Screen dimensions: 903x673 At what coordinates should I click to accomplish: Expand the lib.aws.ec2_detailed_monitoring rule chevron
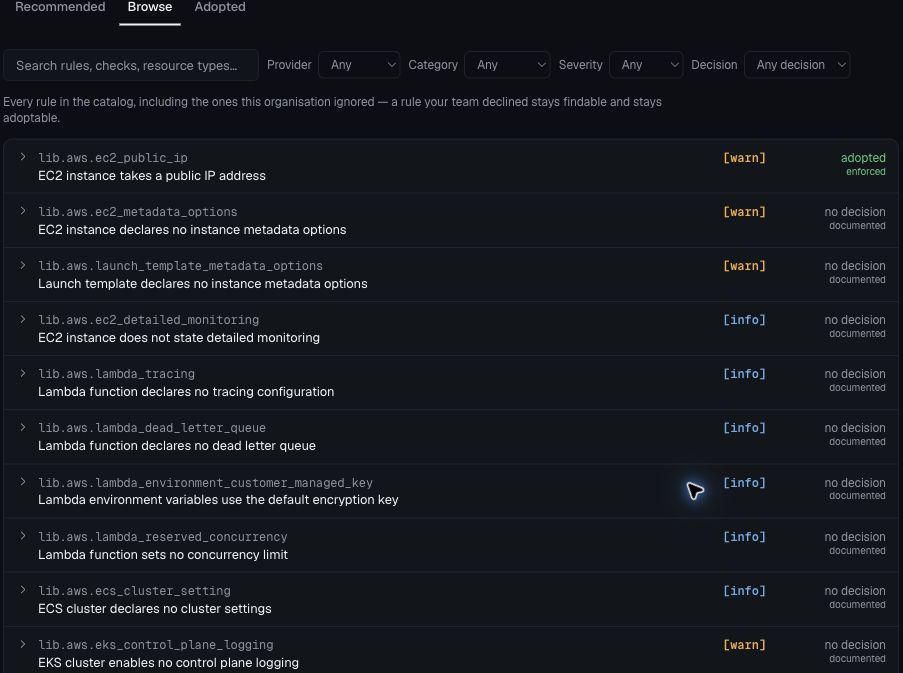23,319
